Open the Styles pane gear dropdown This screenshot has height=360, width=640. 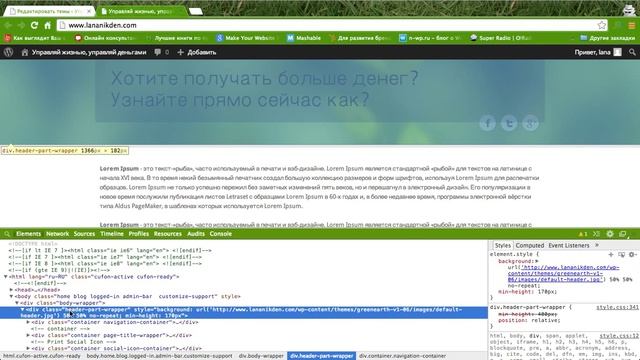point(632,254)
